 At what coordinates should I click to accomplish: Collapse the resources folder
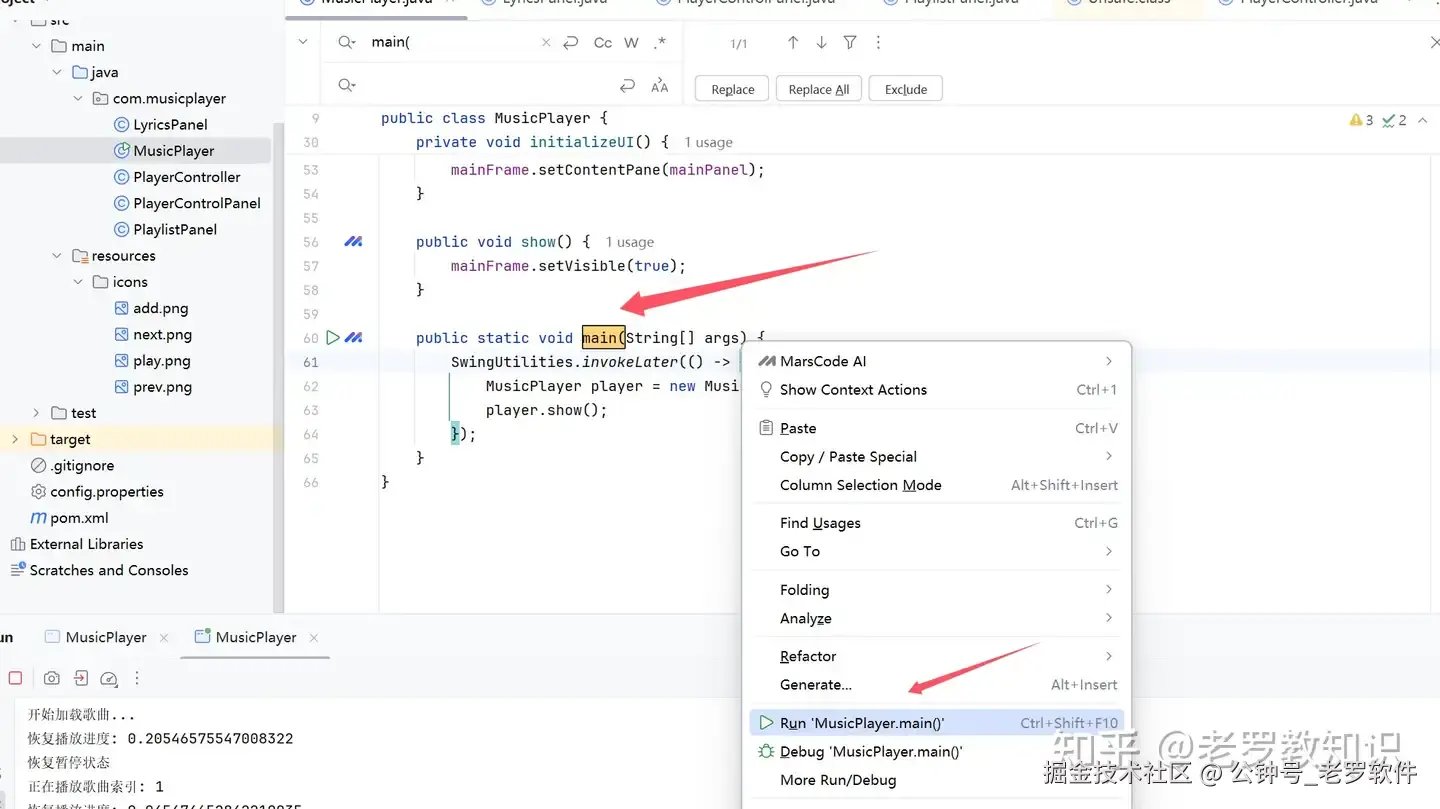[57, 255]
